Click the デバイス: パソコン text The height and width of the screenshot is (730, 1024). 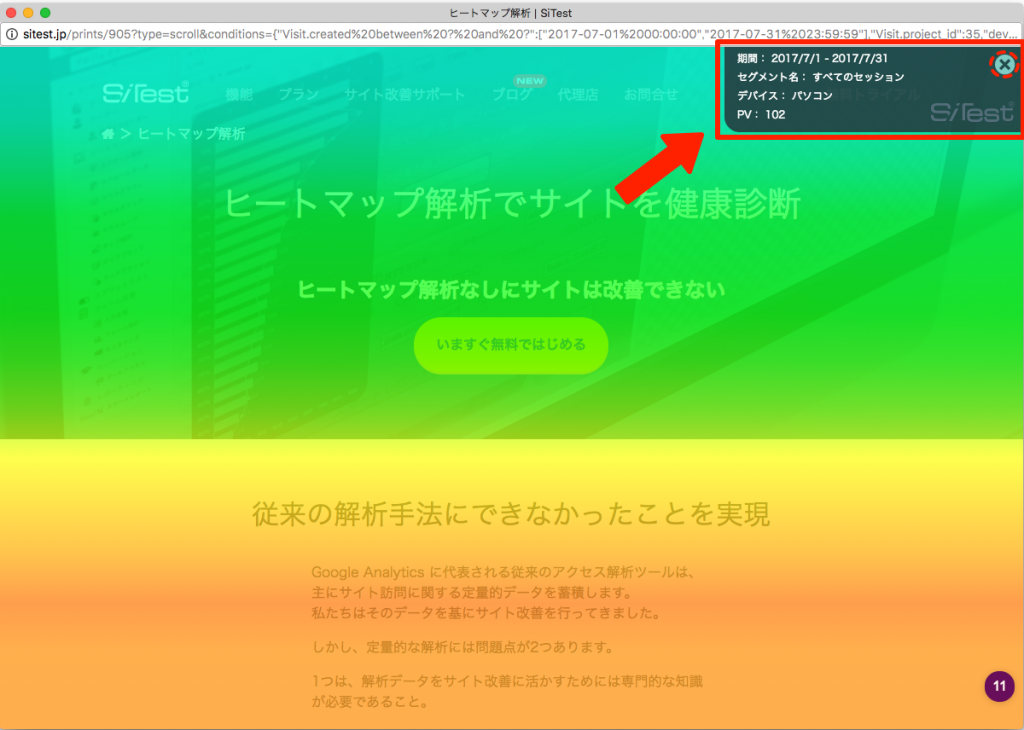tap(785, 95)
